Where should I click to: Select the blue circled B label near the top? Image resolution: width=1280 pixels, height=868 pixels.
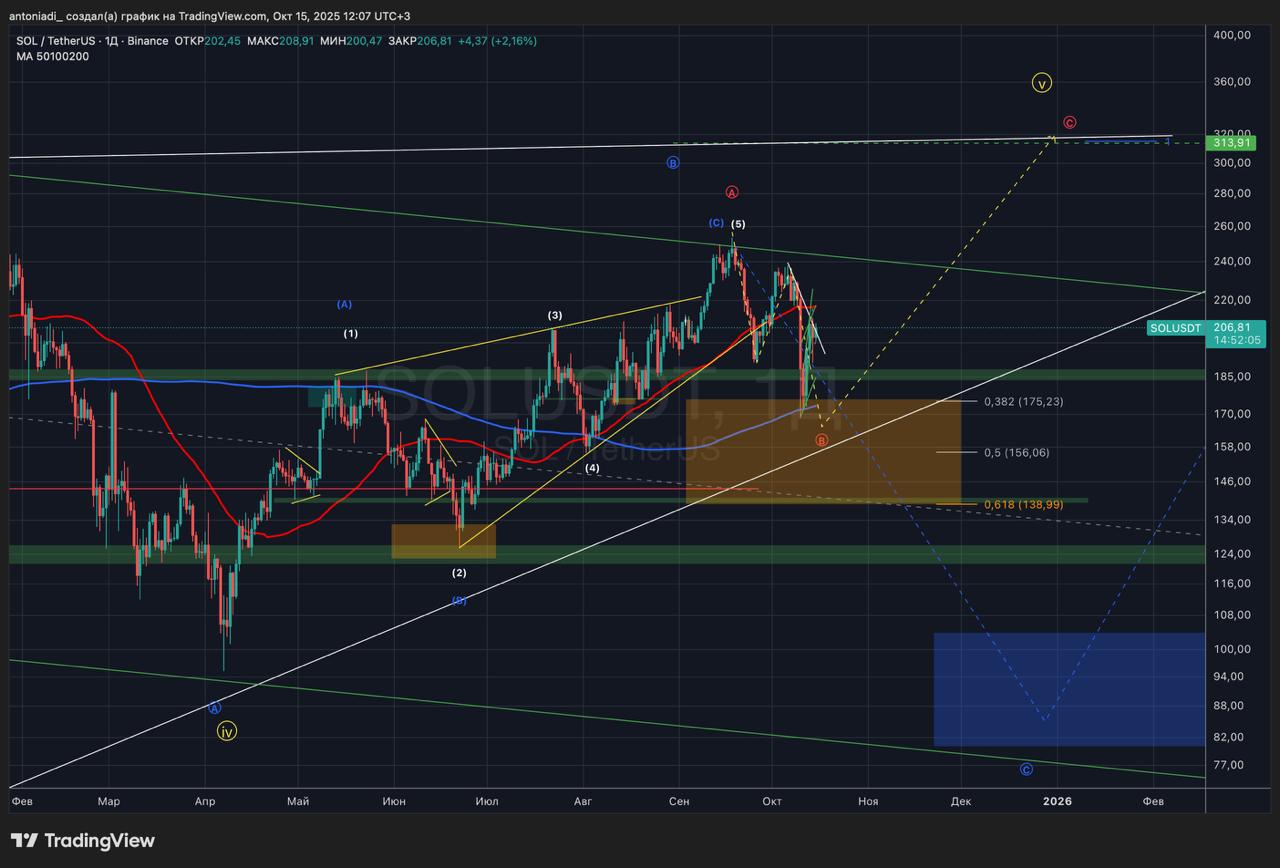673,162
